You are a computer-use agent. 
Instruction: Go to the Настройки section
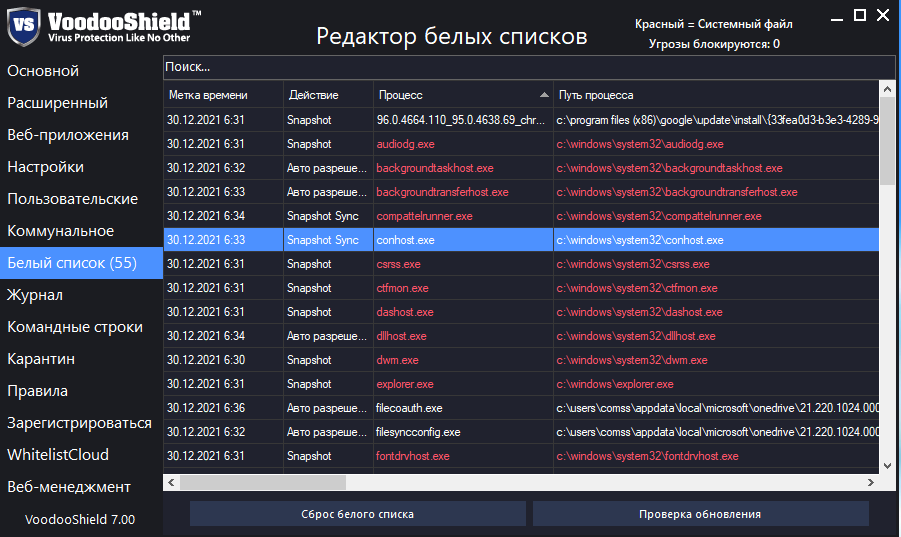pos(45,167)
